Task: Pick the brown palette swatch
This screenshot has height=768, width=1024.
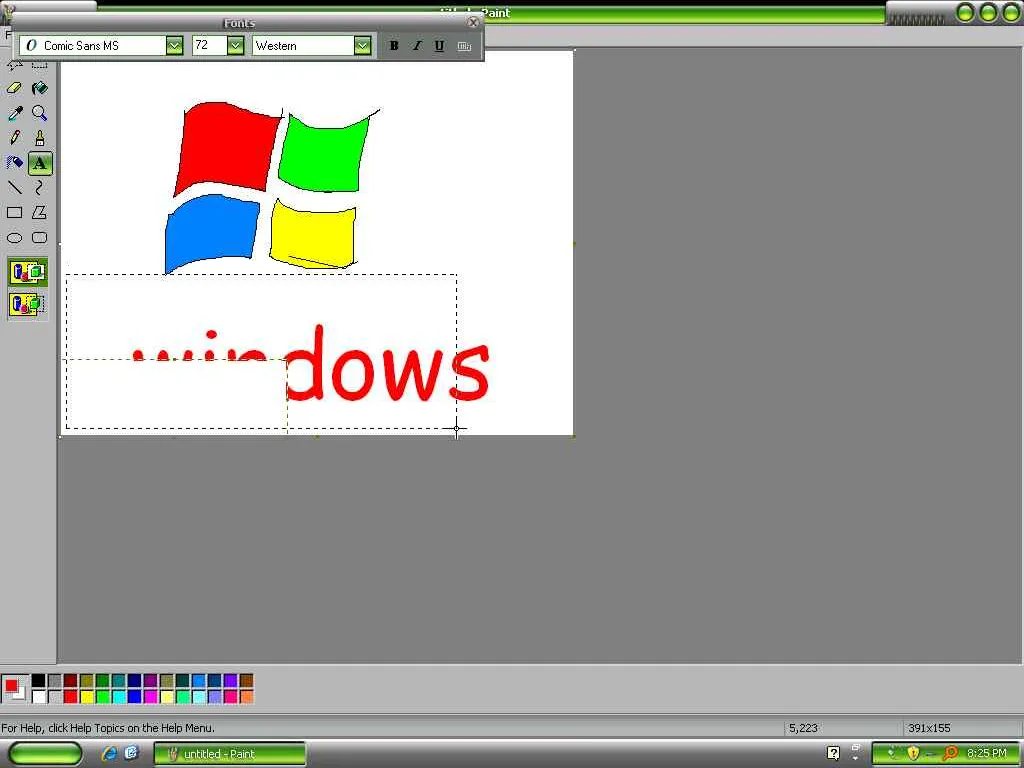Action: coord(246,681)
